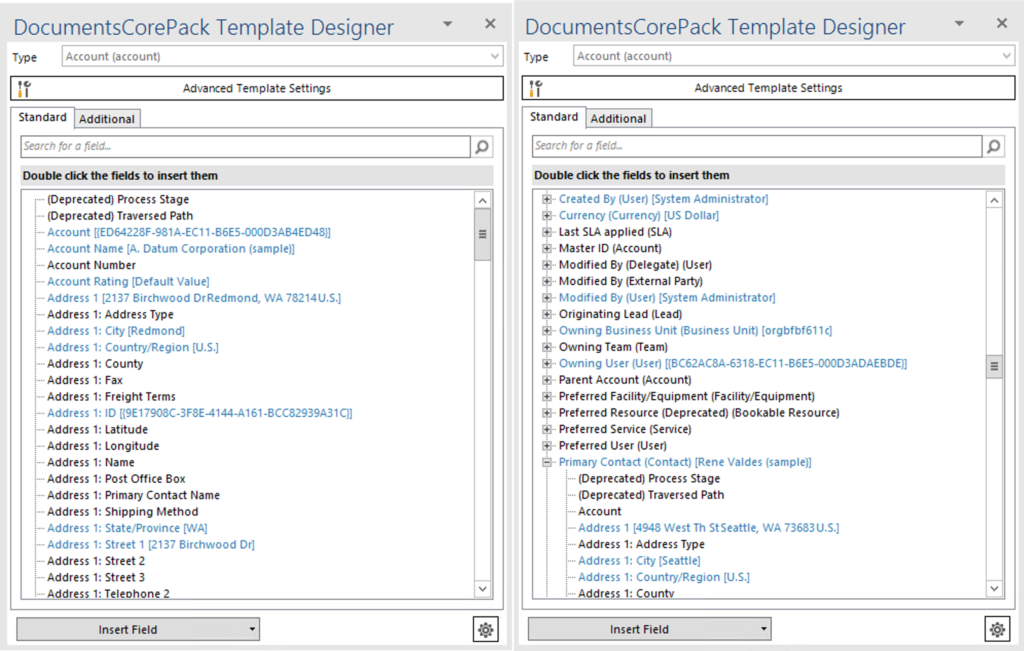Open the settings gear icon in the left panel
Viewport: 1024px width, 651px height.
click(486, 629)
